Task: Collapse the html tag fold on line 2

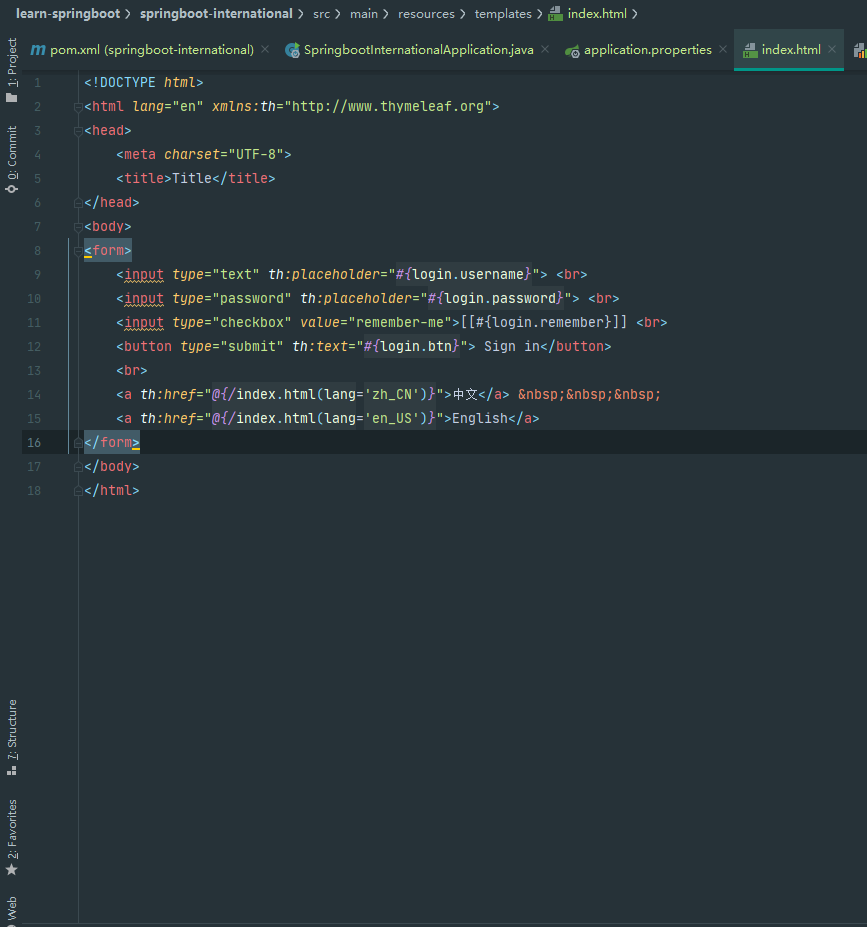Action: coord(78,107)
